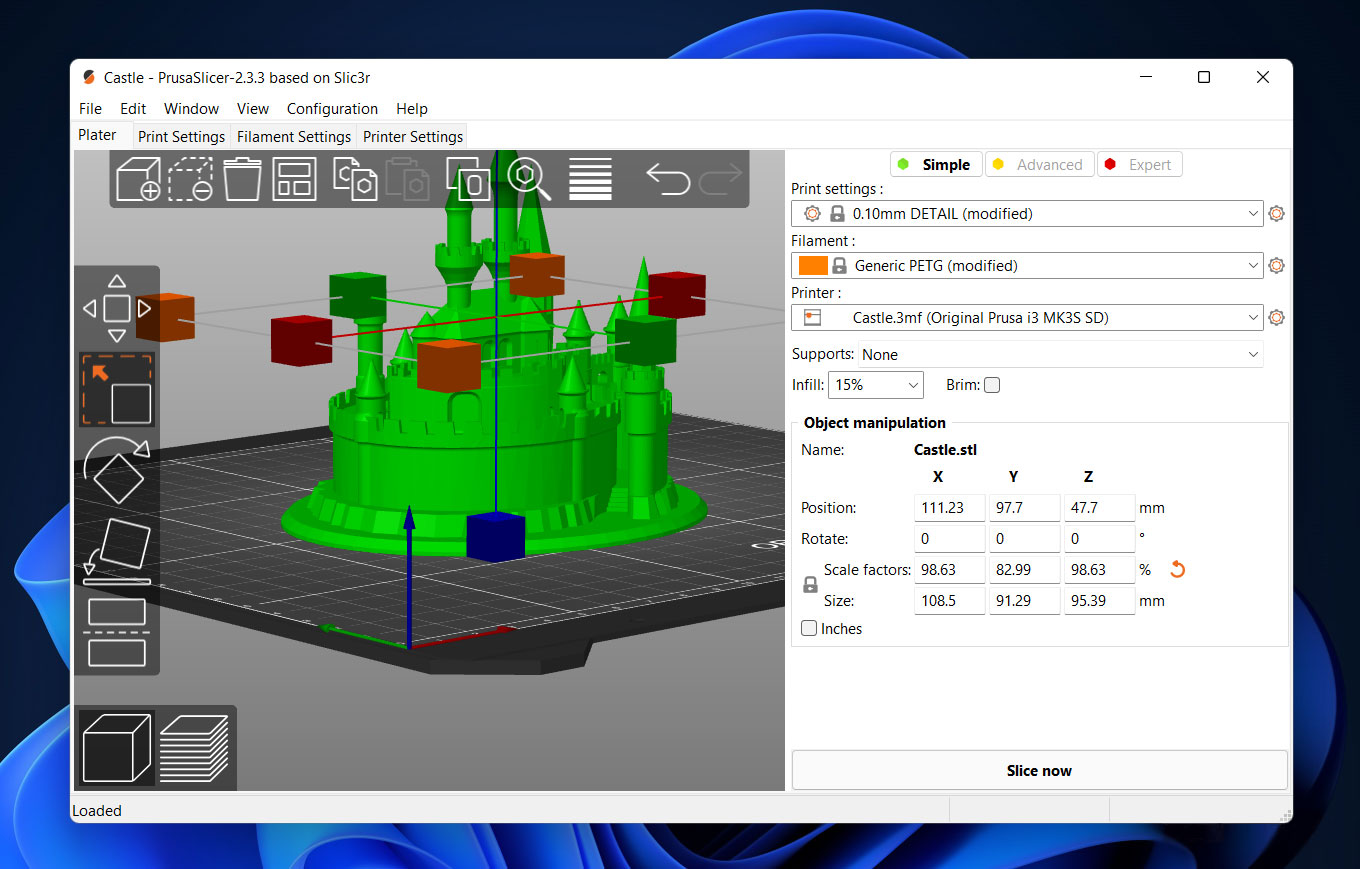
Task: Click the Arrange objects icon
Action: [294, 180]
